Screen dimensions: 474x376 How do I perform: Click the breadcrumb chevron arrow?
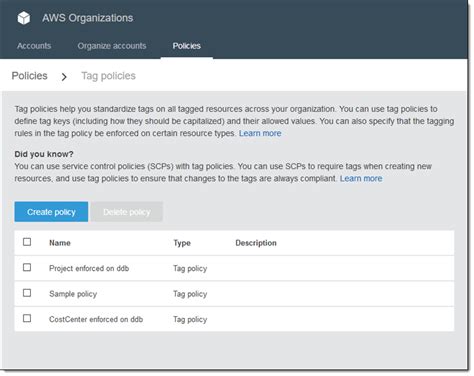tap(64, 77)
